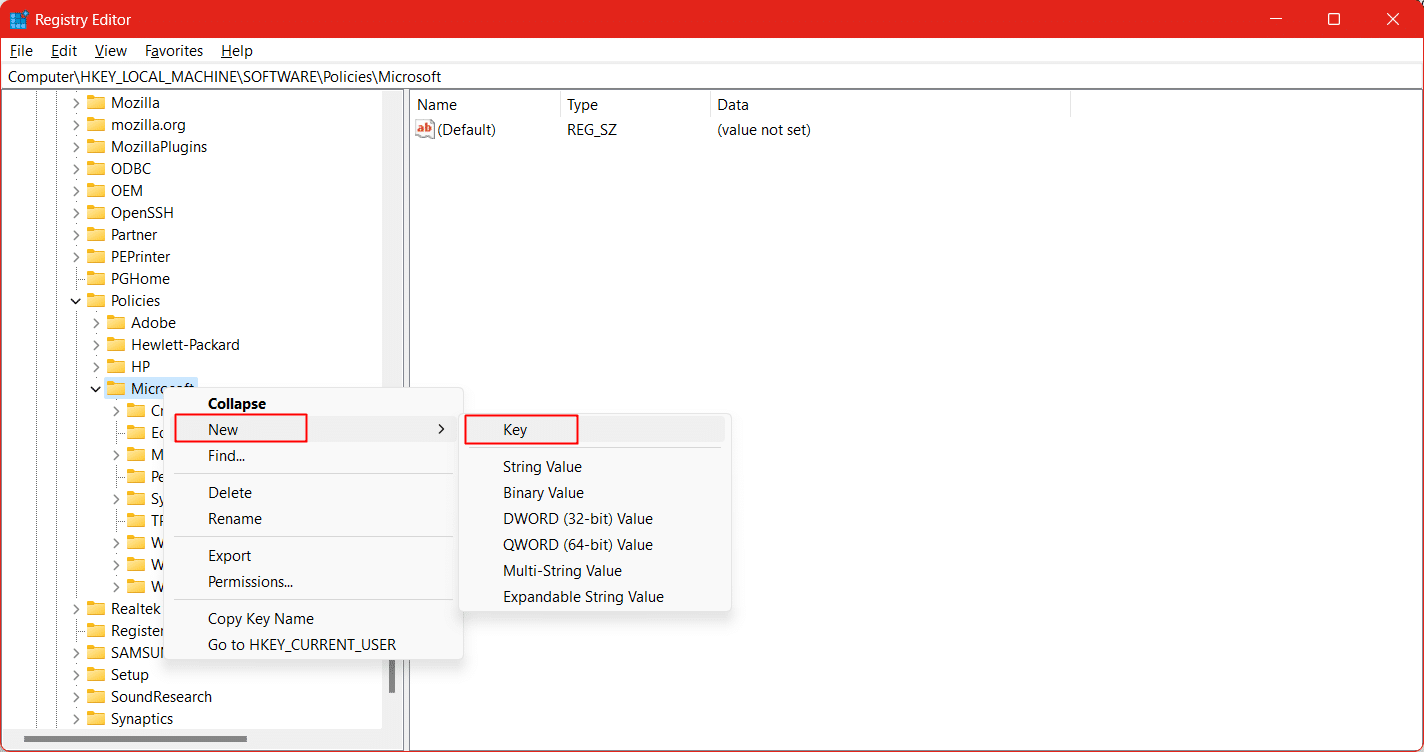This screenshot has height=752, width=1424.
Task: Collapse the Microsoft key chevron
Action: (x=96, y=388)
